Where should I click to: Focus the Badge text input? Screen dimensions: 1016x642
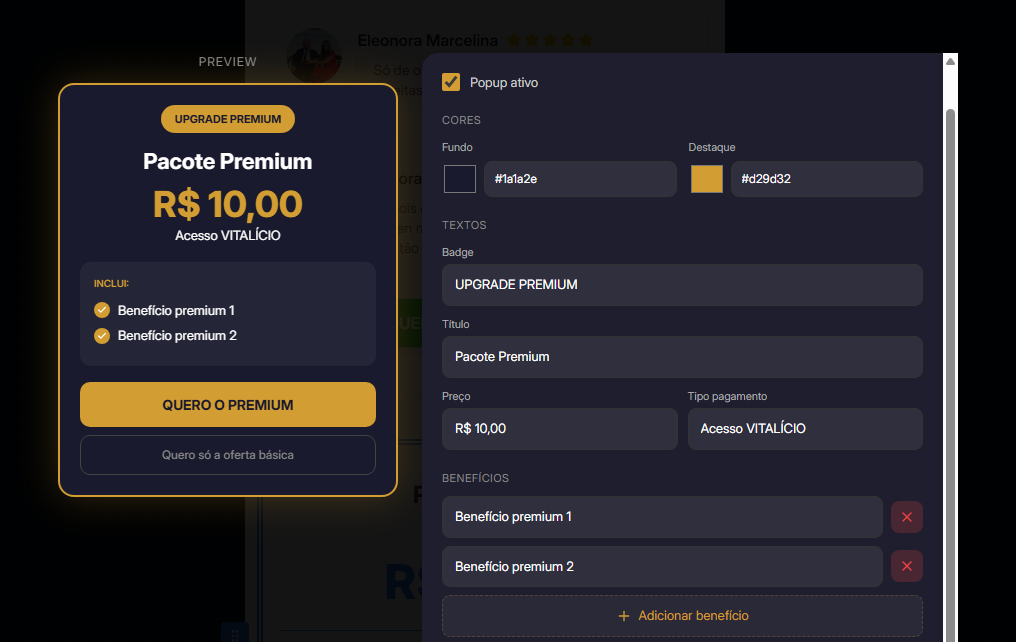point(682,285)
